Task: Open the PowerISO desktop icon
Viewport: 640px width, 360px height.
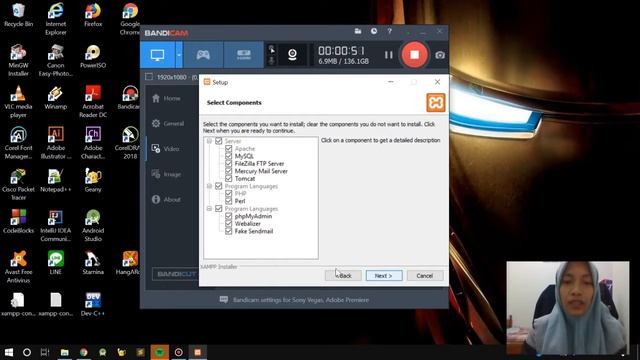Action: click(93, 56)
